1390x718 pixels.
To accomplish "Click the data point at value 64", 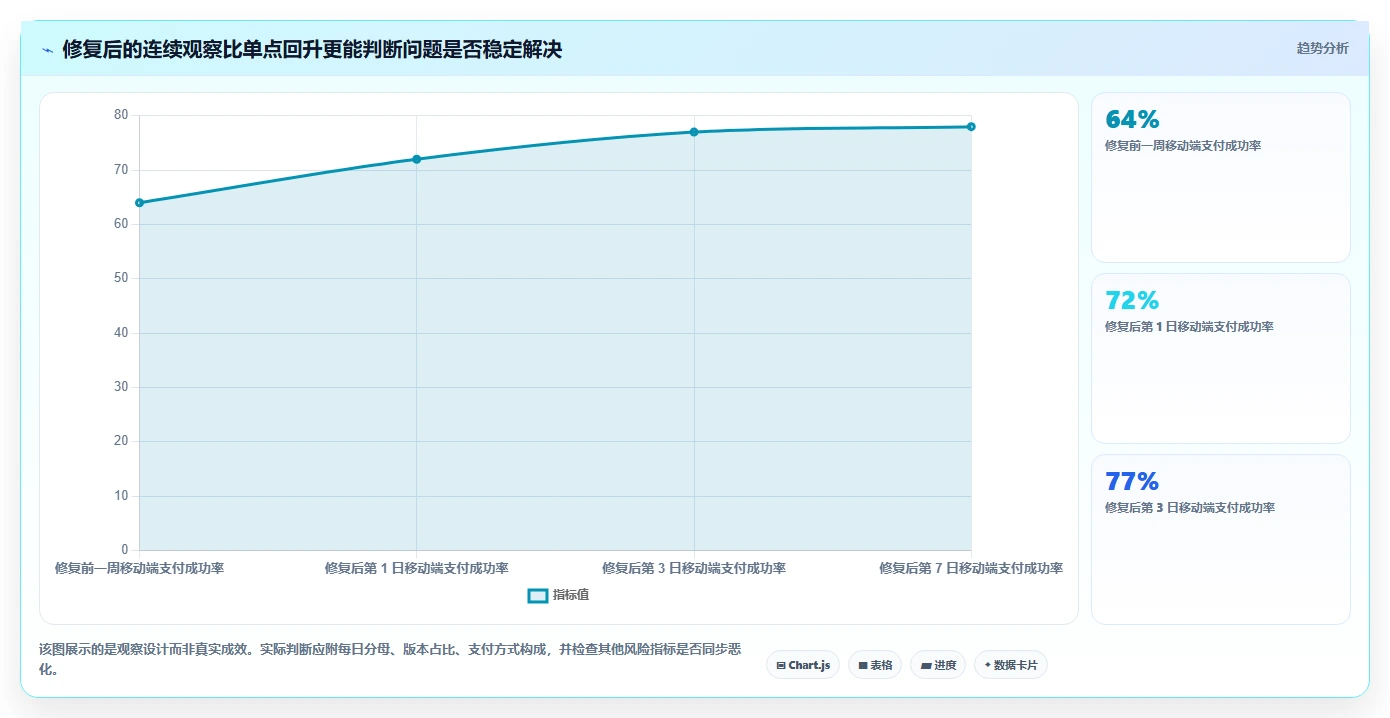I will pyautogui.click(x=139, y=203).
